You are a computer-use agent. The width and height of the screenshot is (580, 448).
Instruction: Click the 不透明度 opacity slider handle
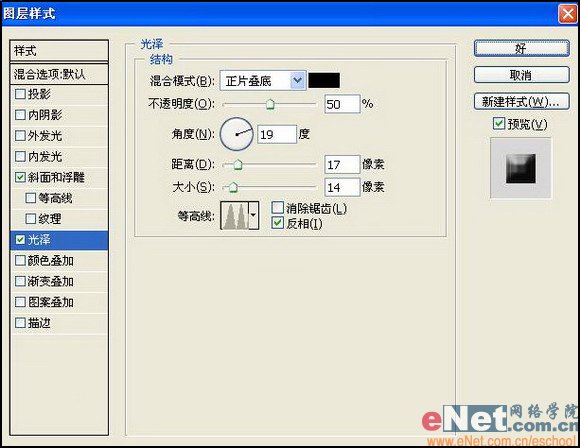pos(270,104)
